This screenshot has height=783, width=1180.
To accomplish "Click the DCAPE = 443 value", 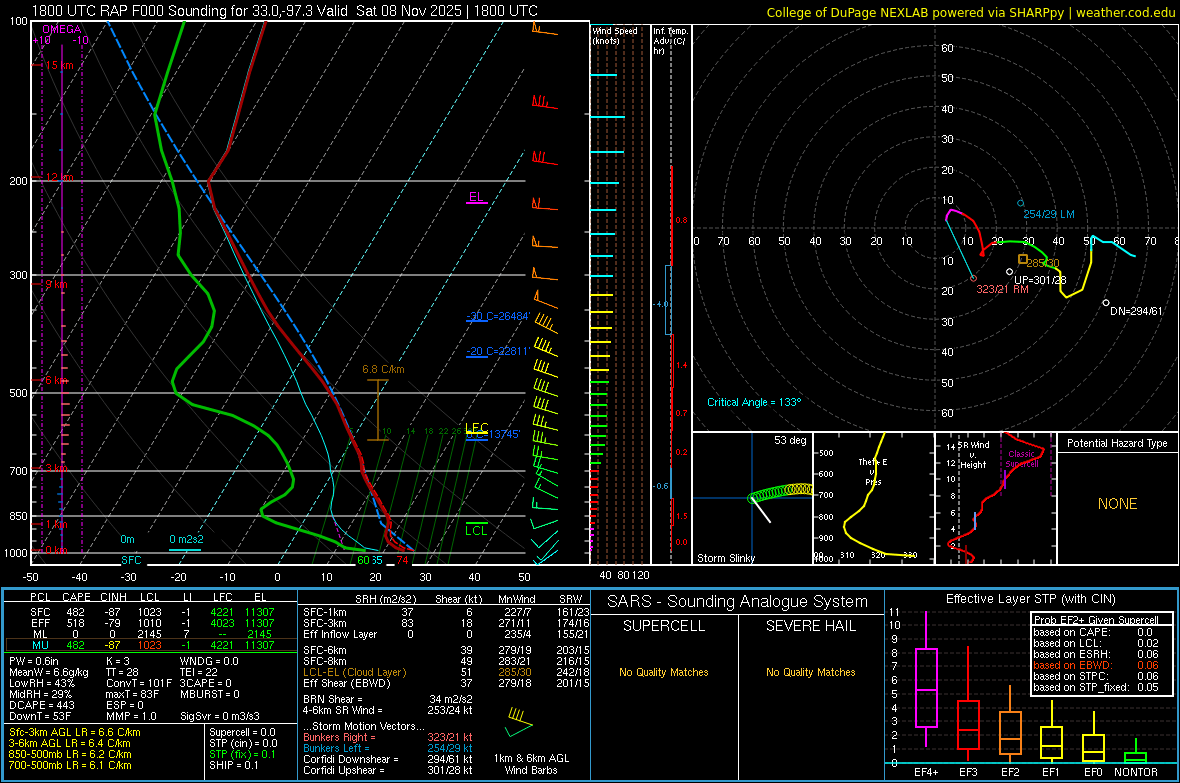I will click(41, 705).
